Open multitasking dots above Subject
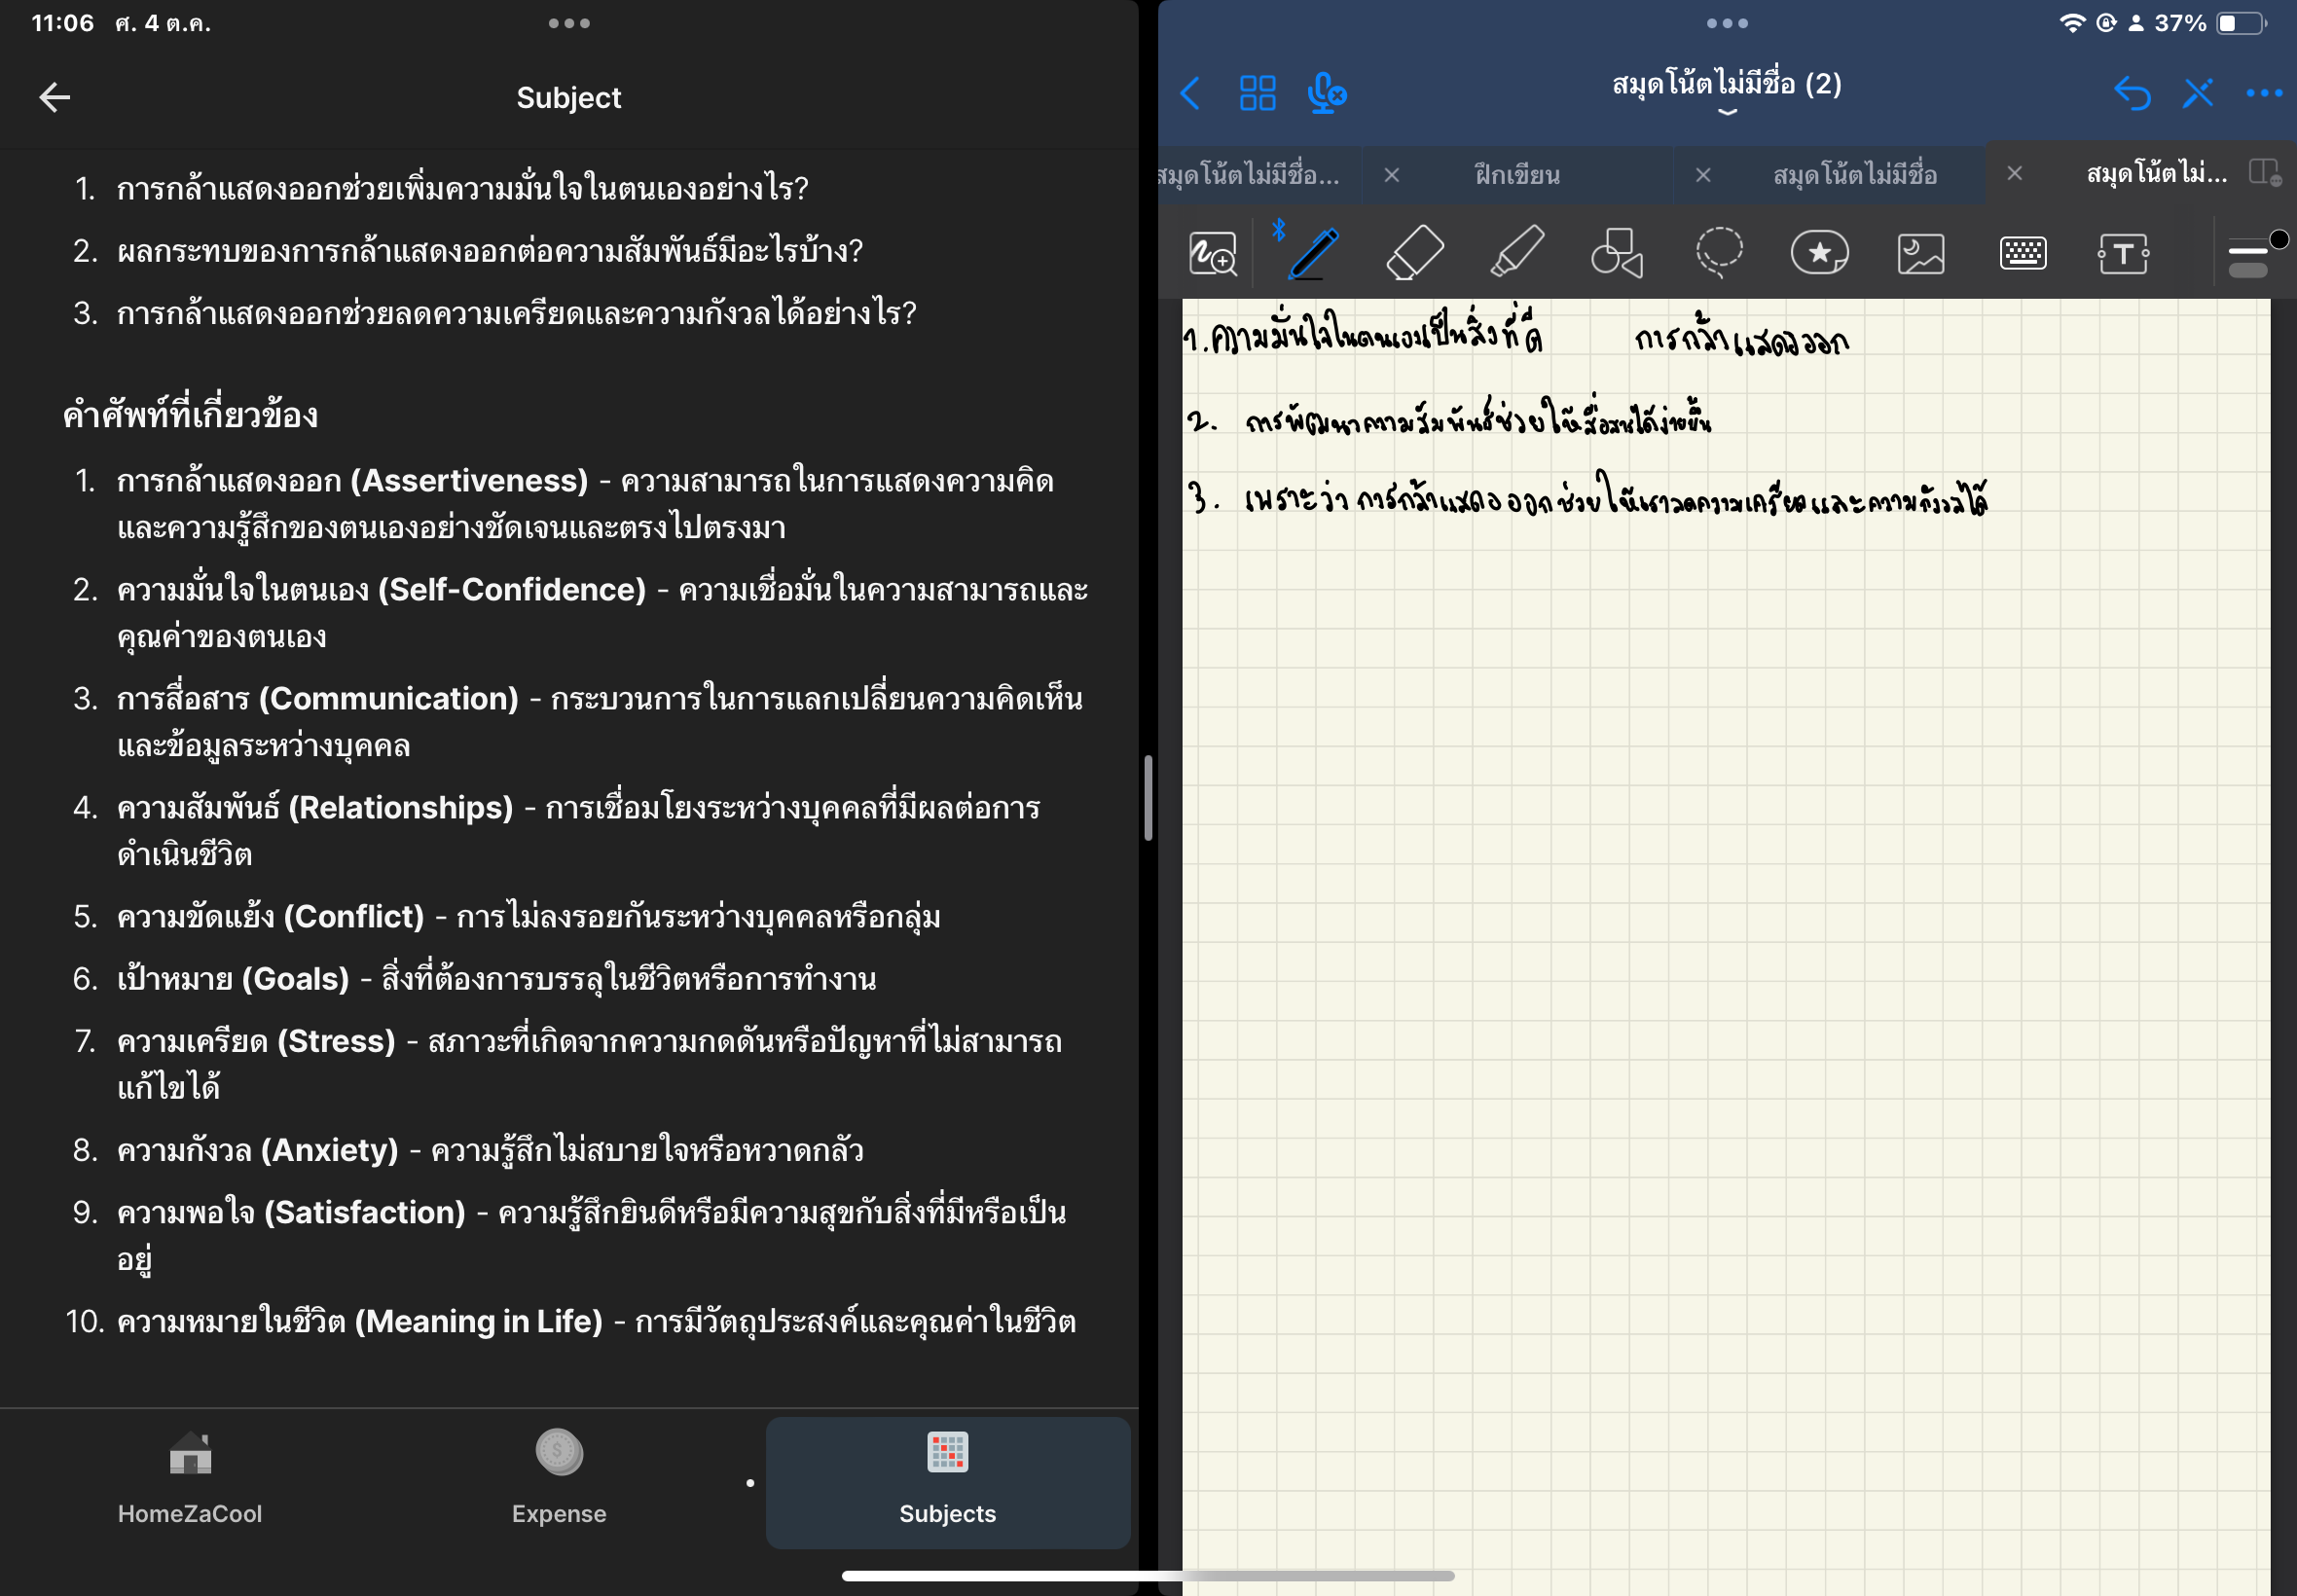This screenshot has height=1596, width=2297. pyautogui.click(x=569, y=23)
